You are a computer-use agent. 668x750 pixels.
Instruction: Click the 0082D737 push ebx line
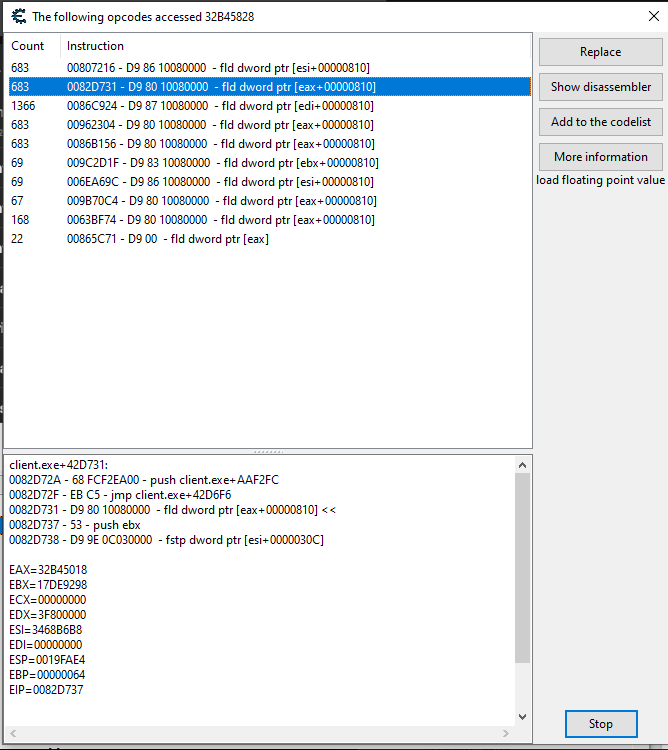[75, 525]
